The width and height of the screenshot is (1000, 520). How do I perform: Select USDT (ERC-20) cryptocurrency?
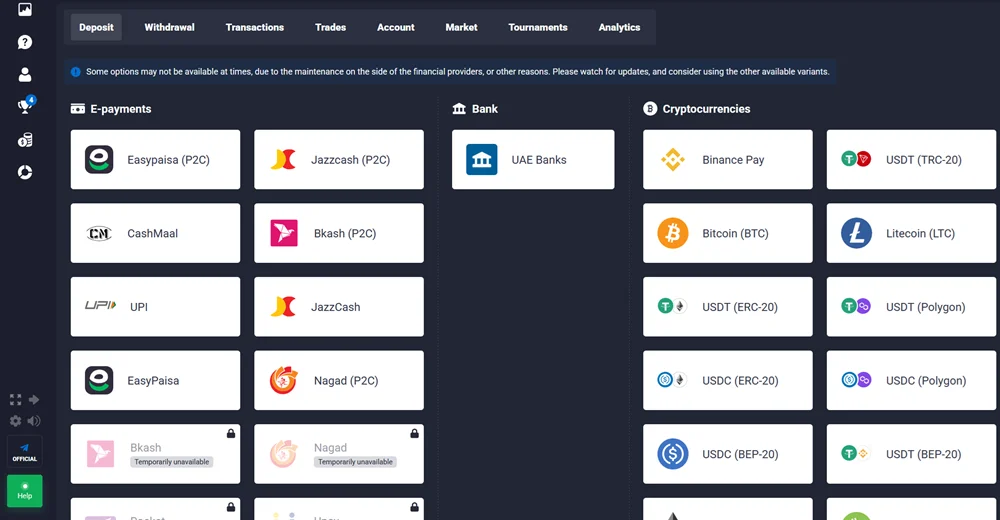pos(728,307)
